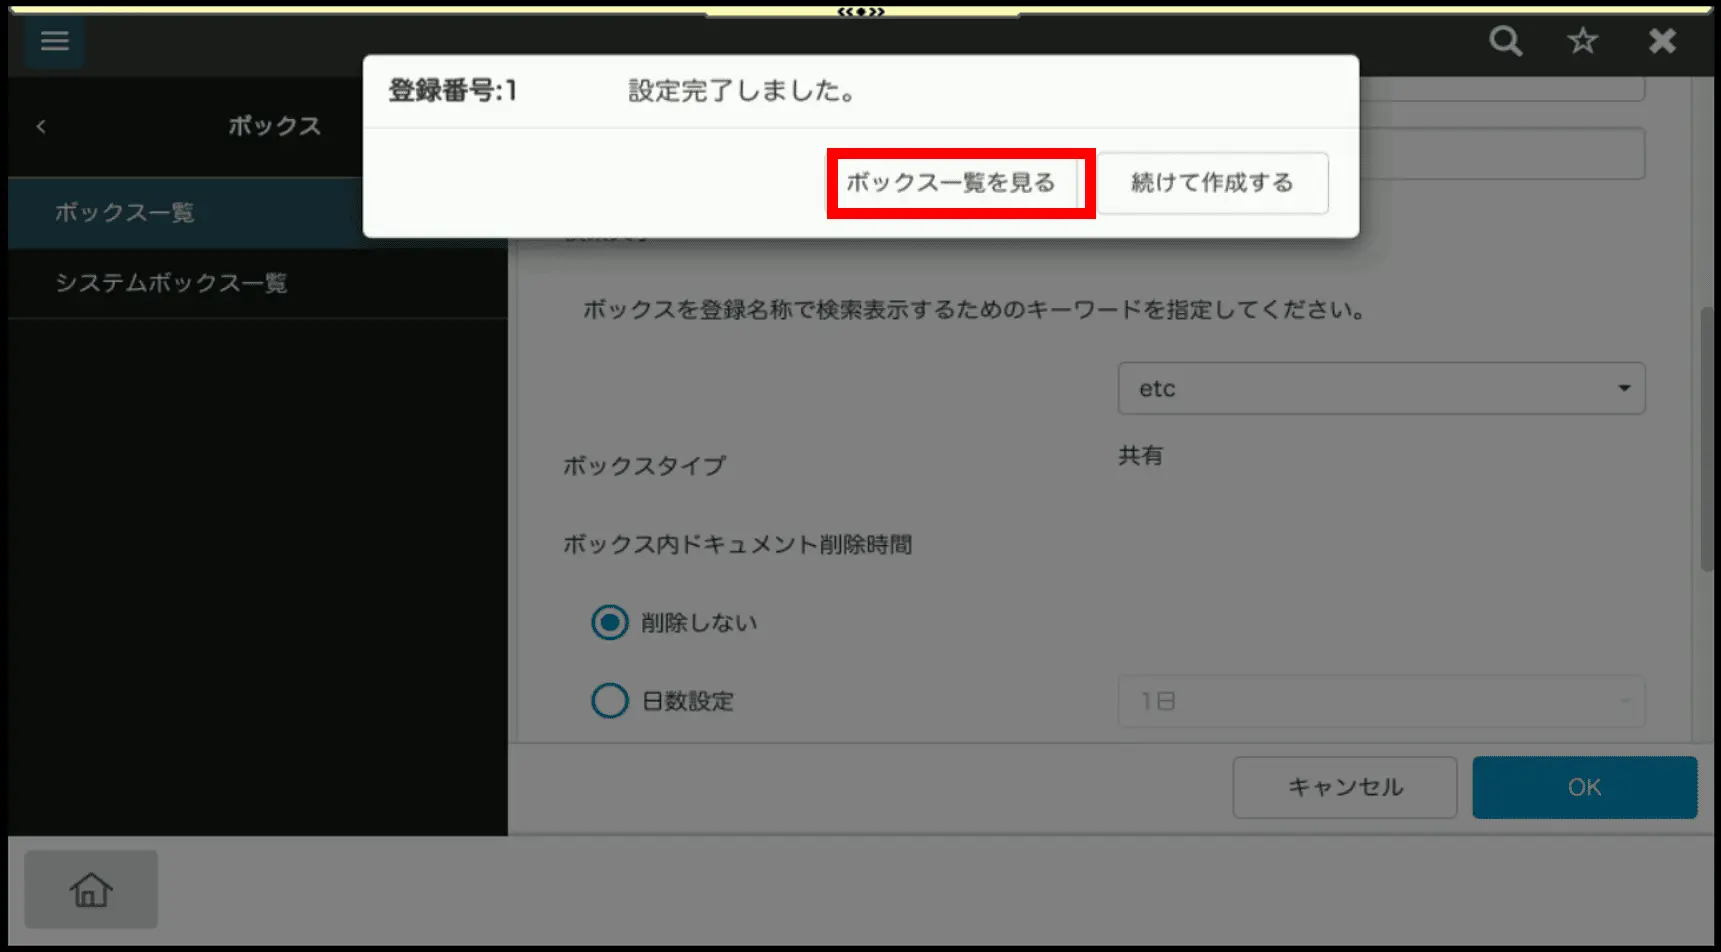Screen dimensions: 1721x952
Task: Open the etc keyword dropdown
Action: (1380, 388)
